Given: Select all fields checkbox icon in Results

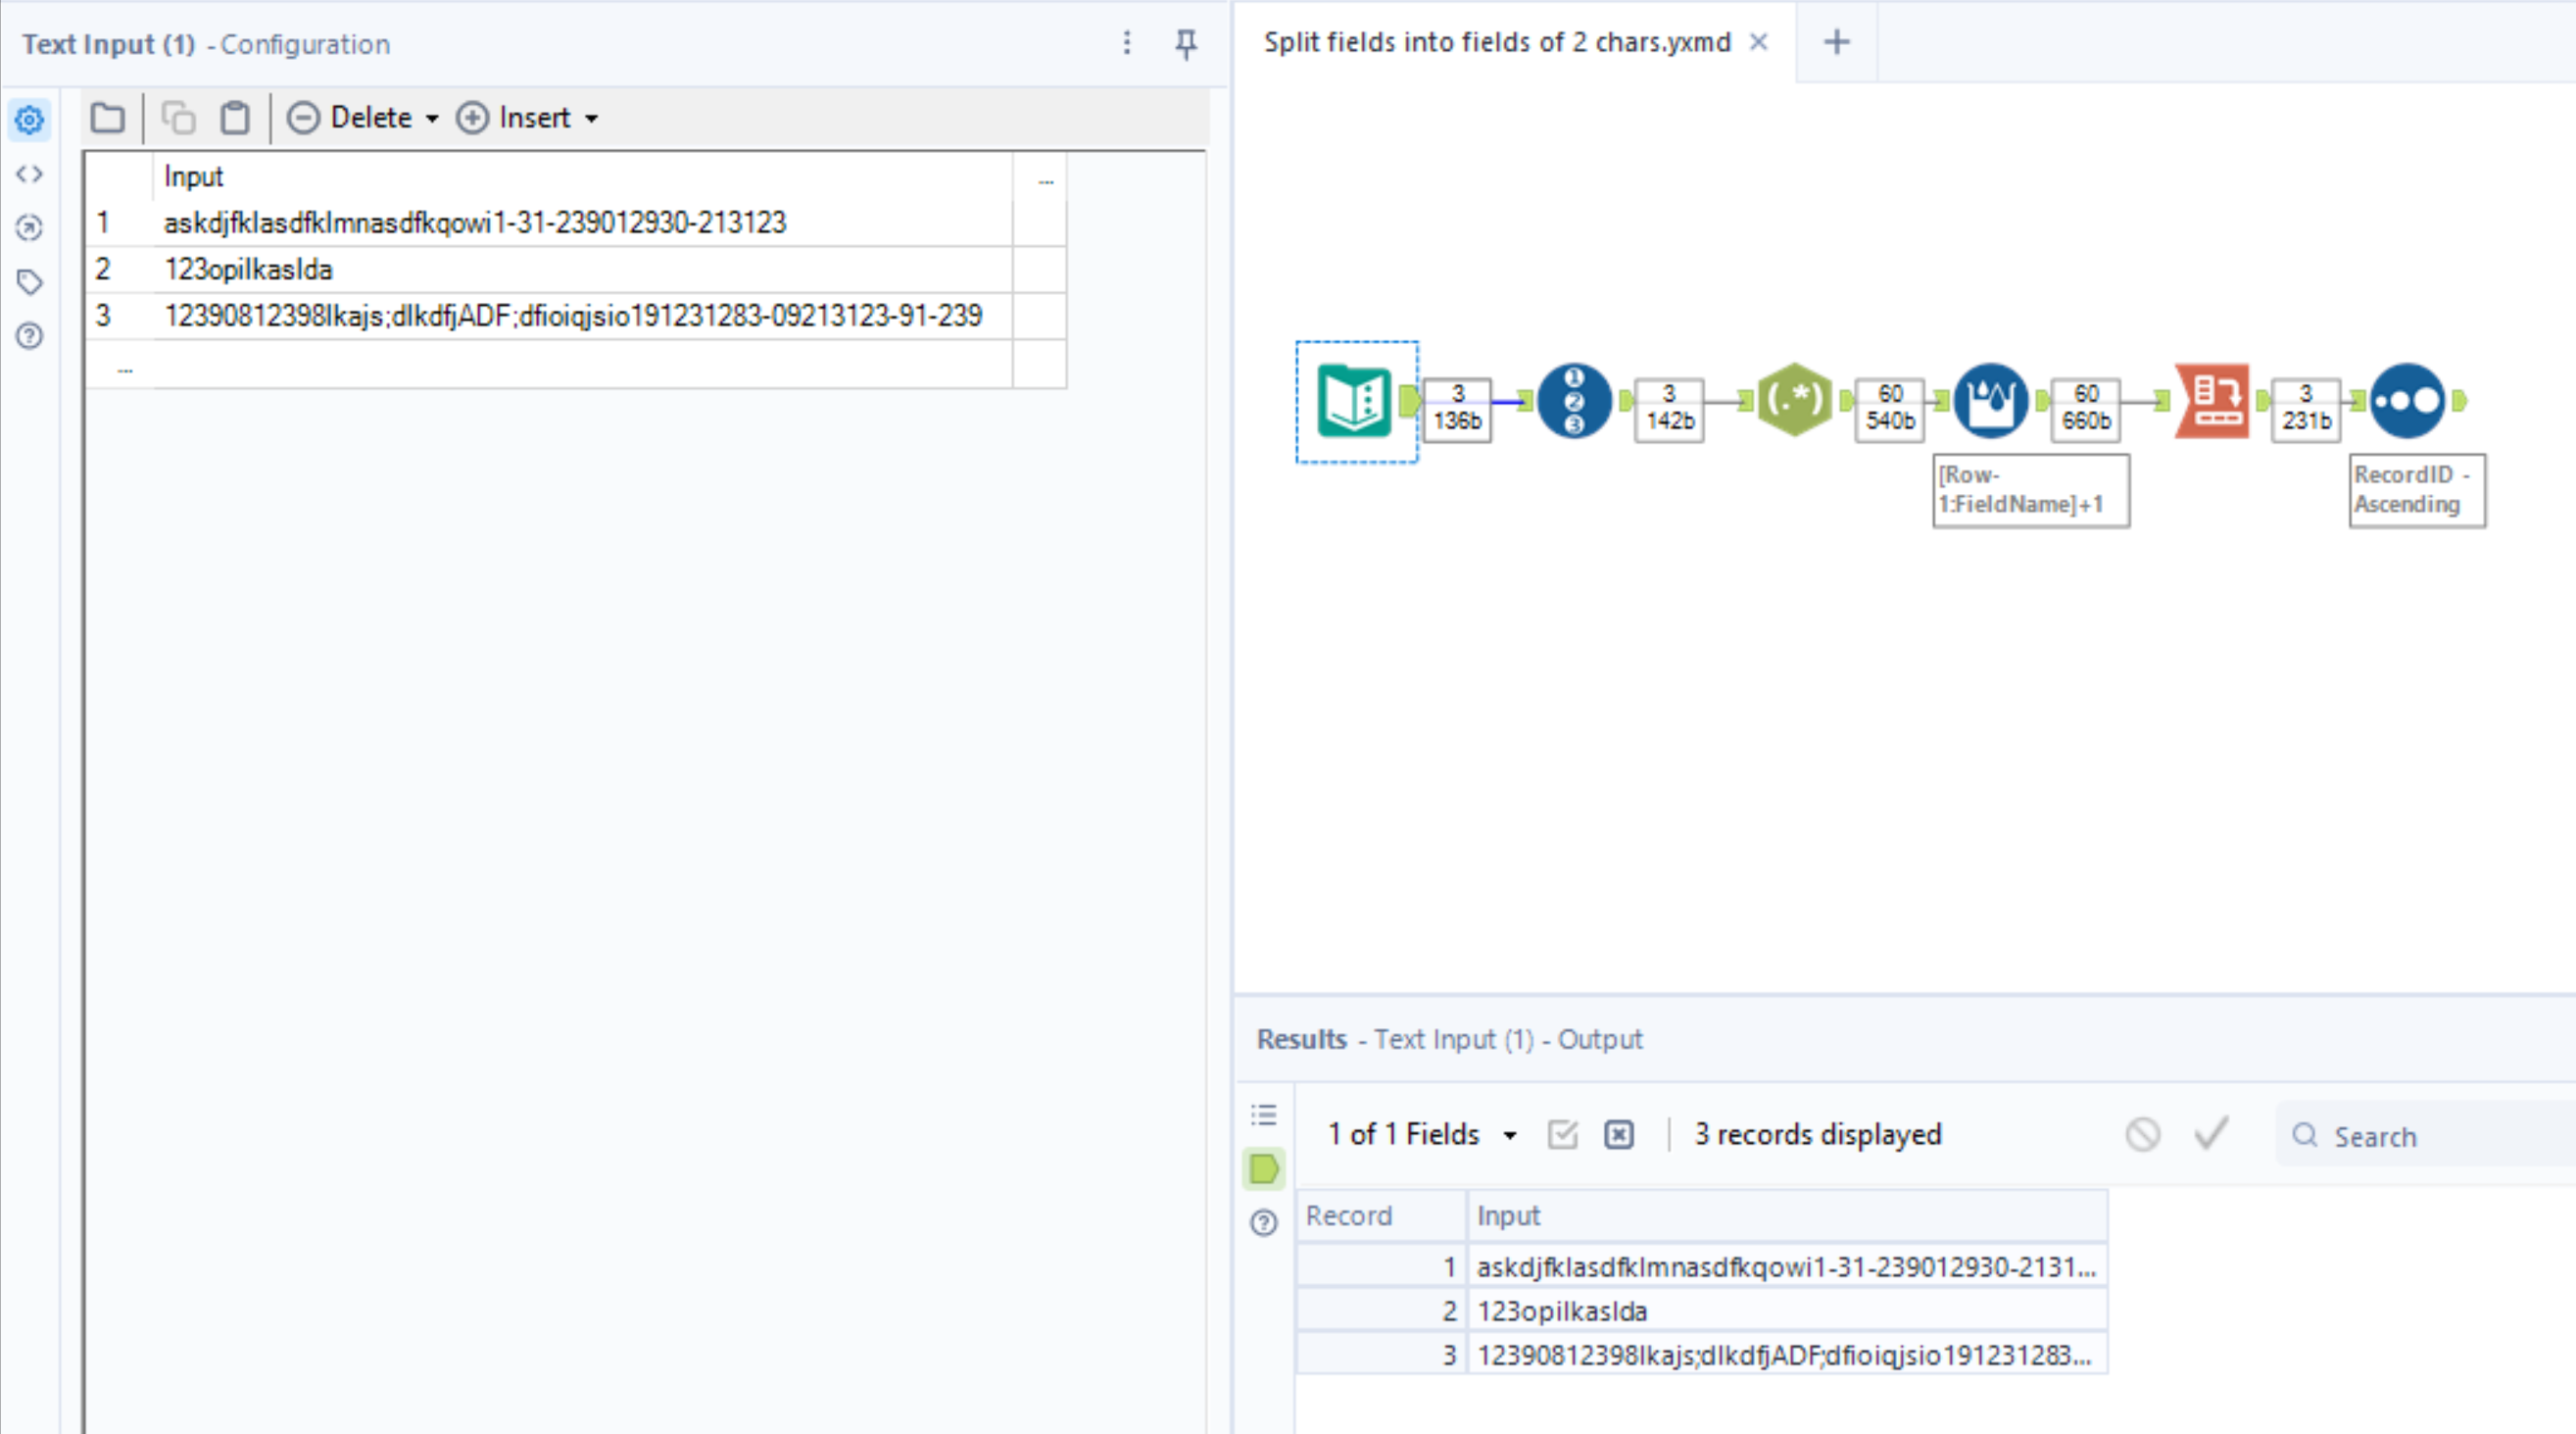Looking at the screenshot, I should pos(1562,1134).
